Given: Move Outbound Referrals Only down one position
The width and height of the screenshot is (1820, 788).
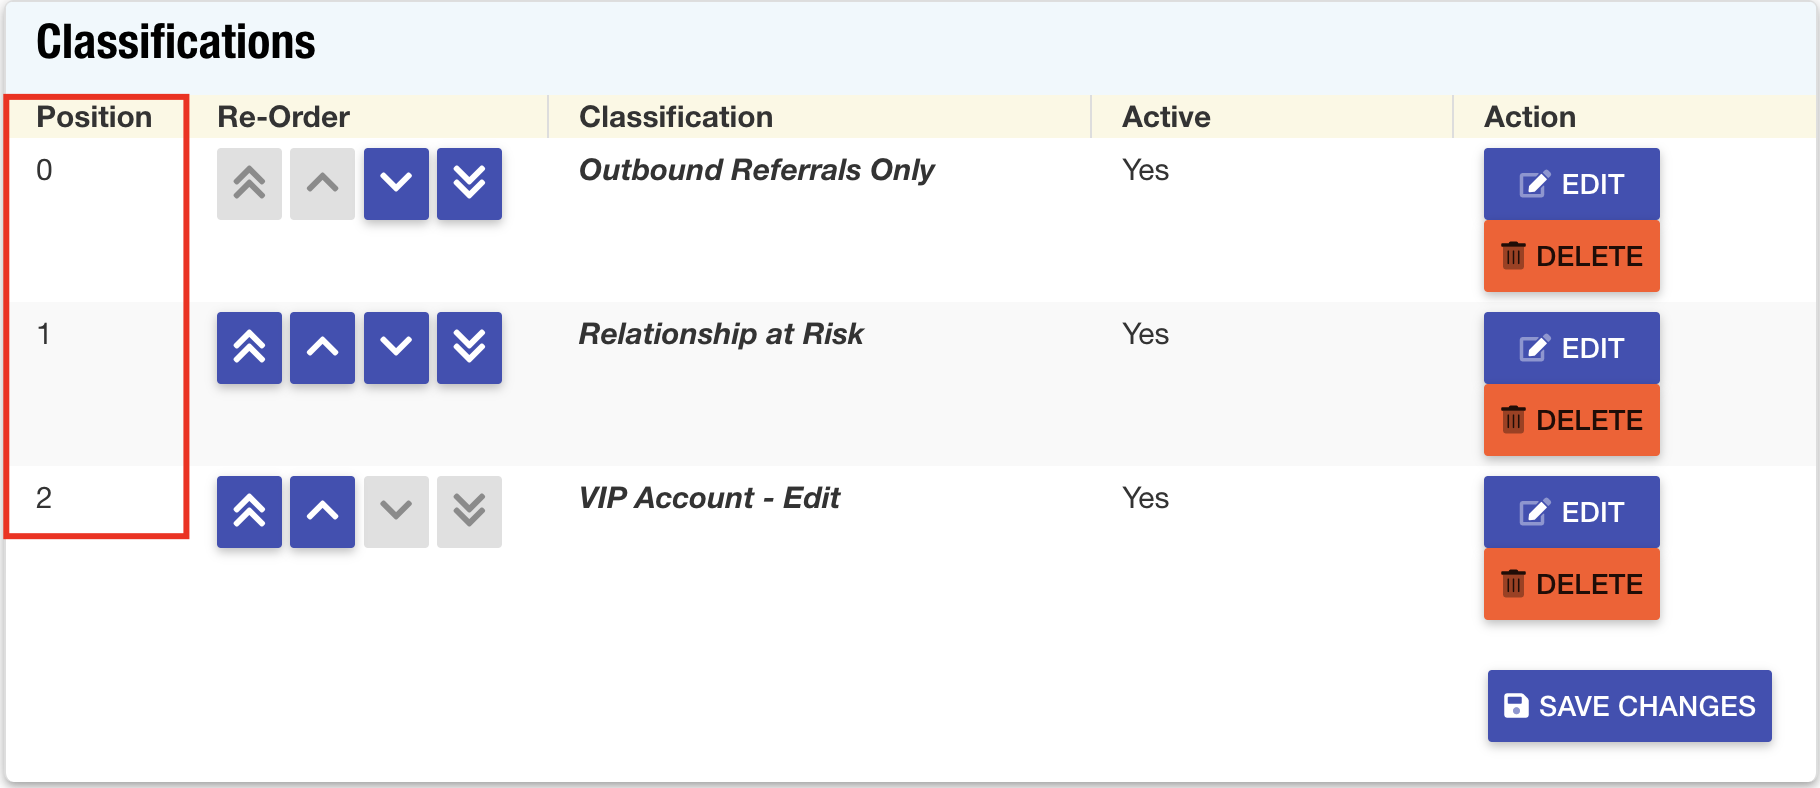Looking at the screenshot, I should 396,184.
